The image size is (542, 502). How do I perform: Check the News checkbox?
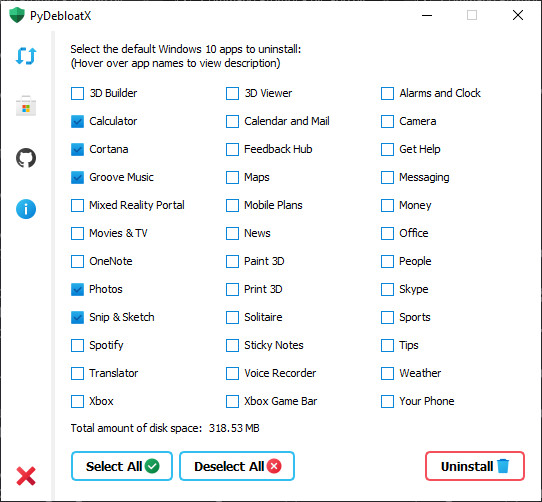232,233
